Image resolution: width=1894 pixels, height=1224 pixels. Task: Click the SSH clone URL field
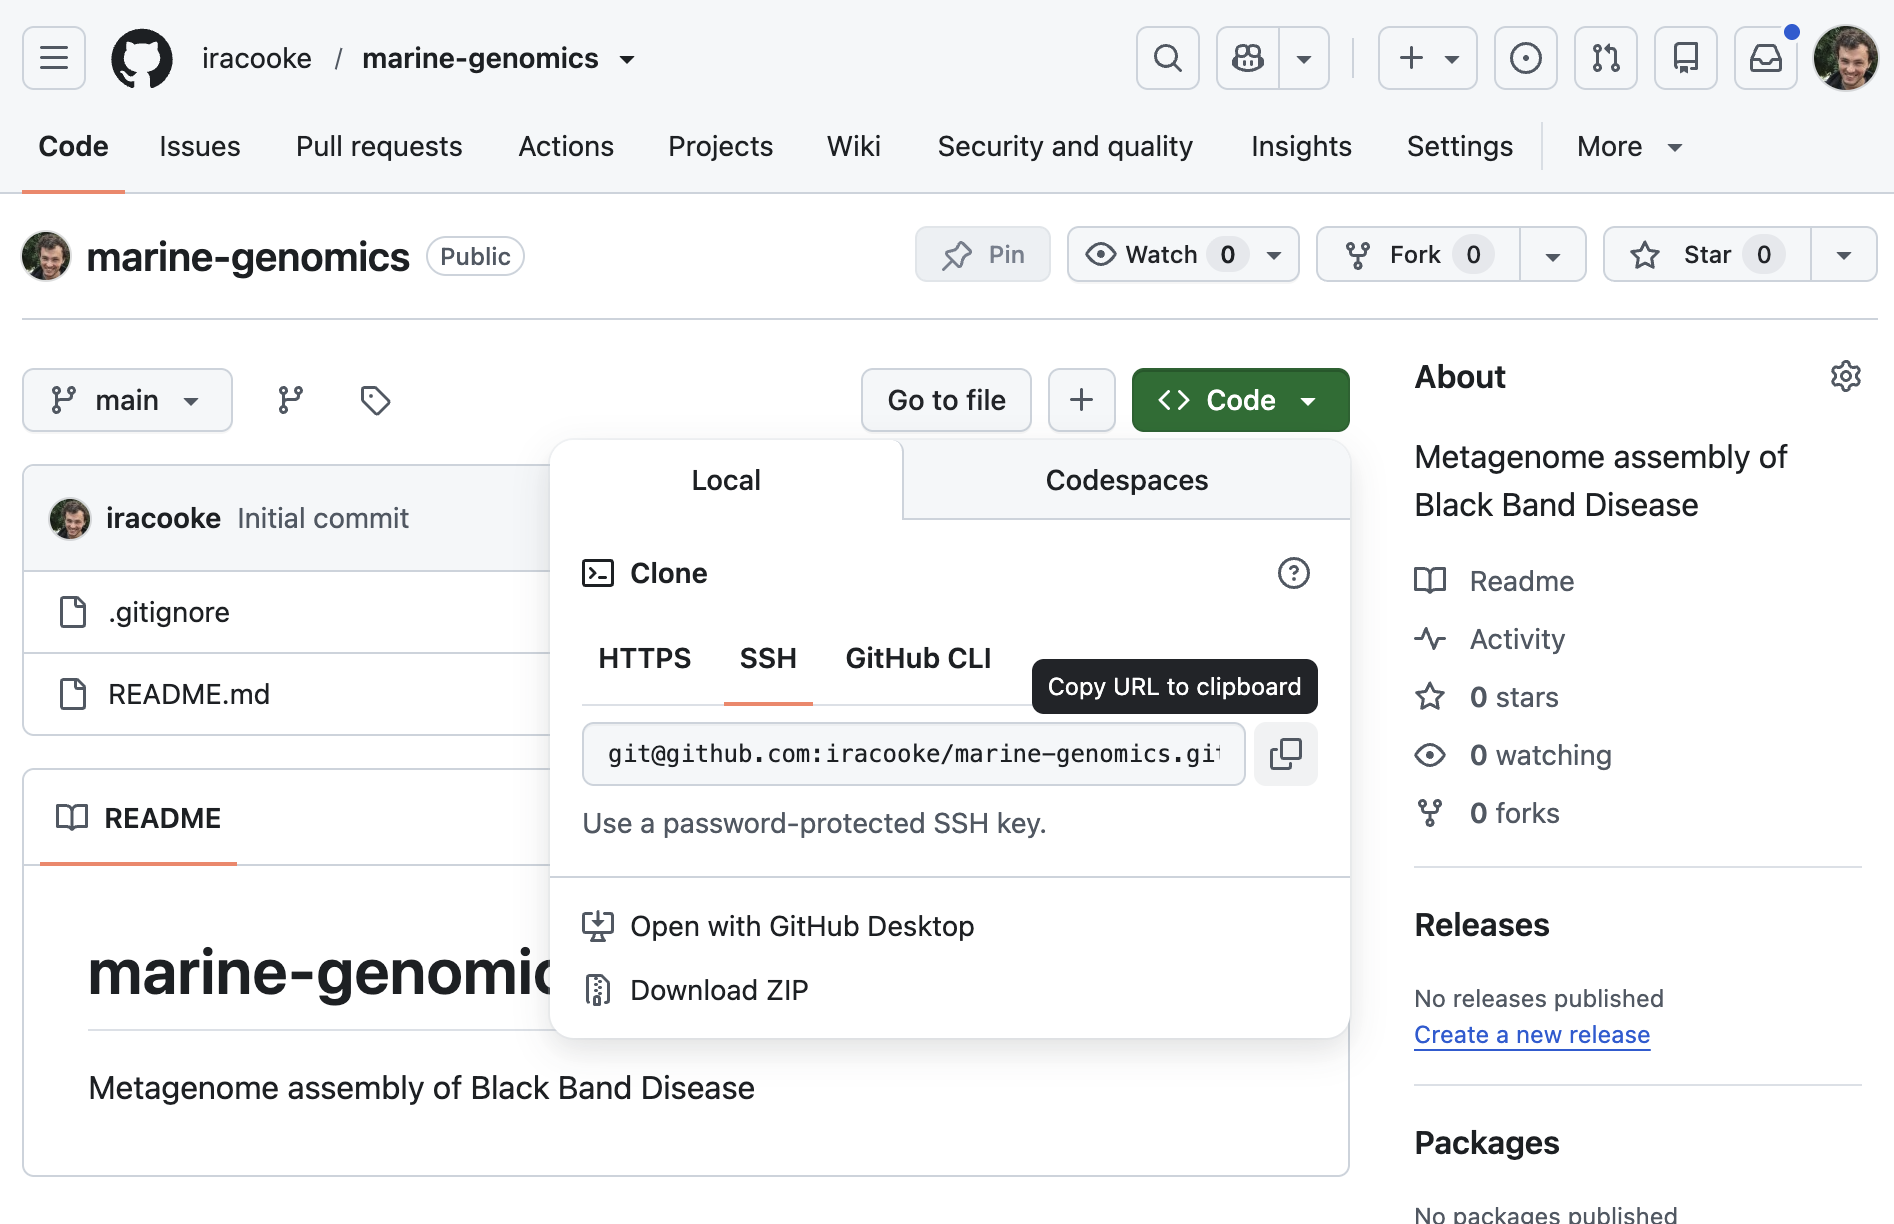click(913, 754)
